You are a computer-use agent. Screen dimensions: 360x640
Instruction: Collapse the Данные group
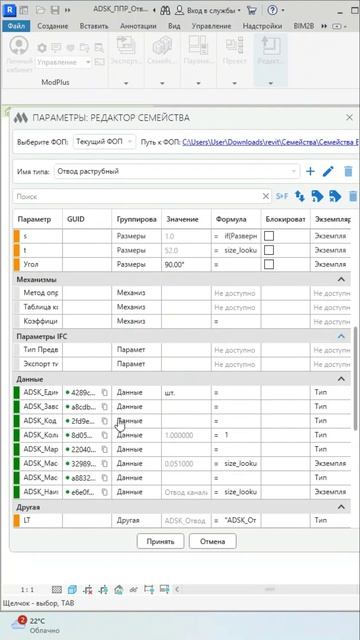(341, 379)
